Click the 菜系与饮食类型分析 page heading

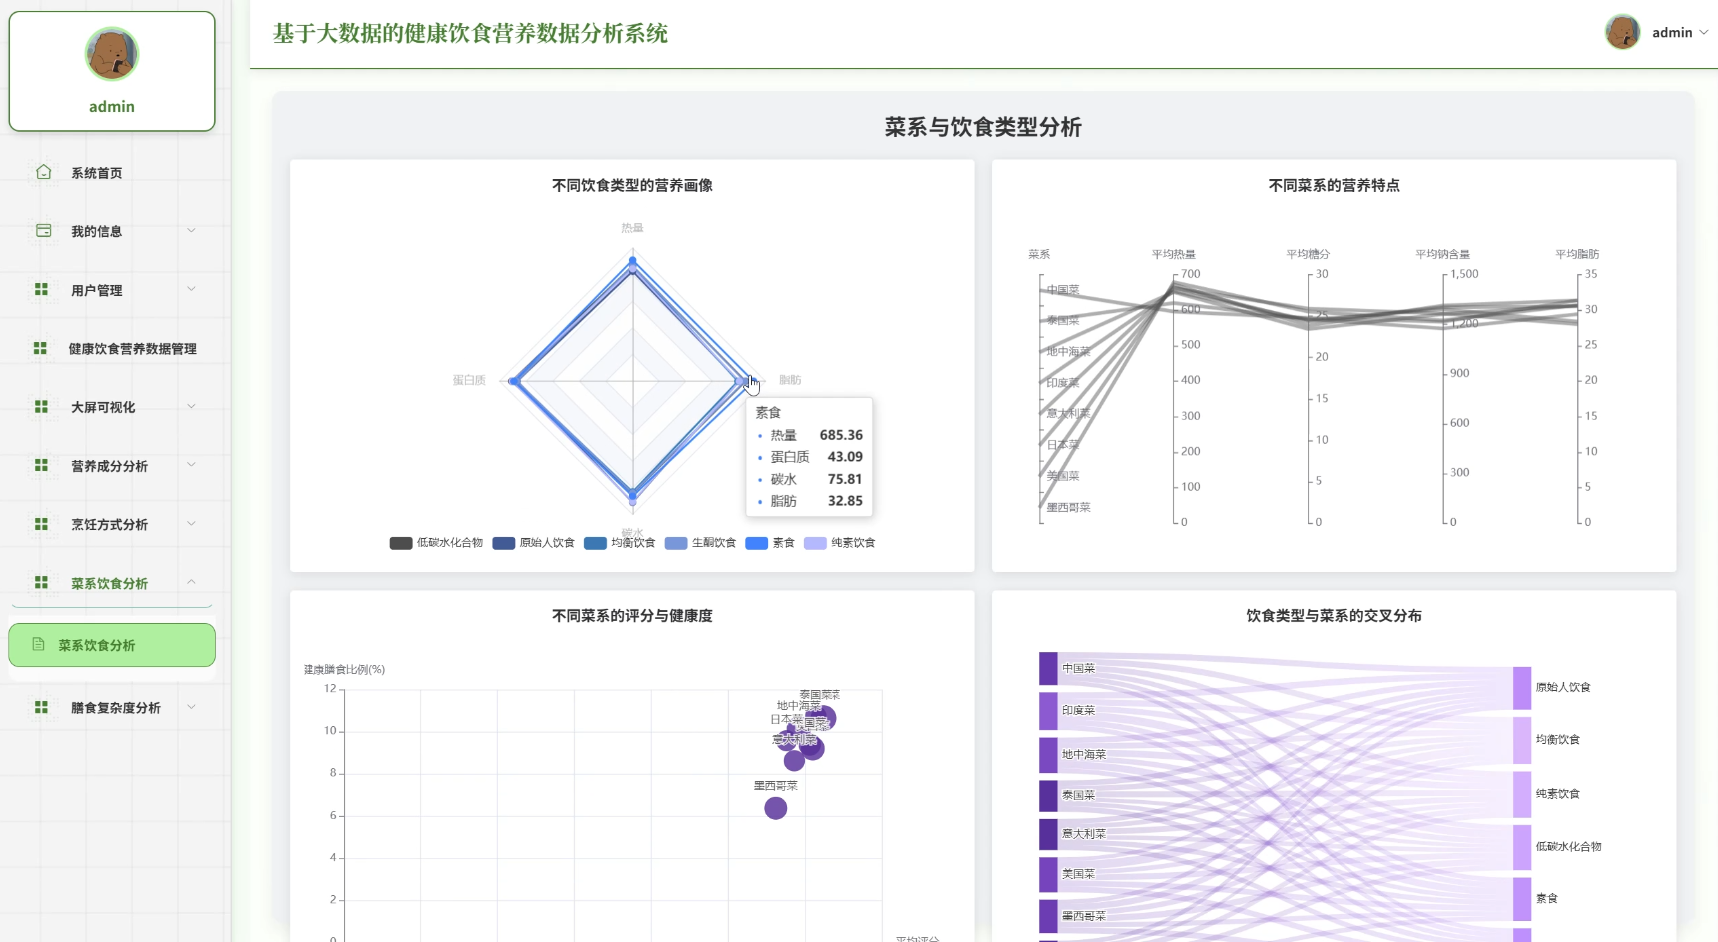tap(983, 127)
